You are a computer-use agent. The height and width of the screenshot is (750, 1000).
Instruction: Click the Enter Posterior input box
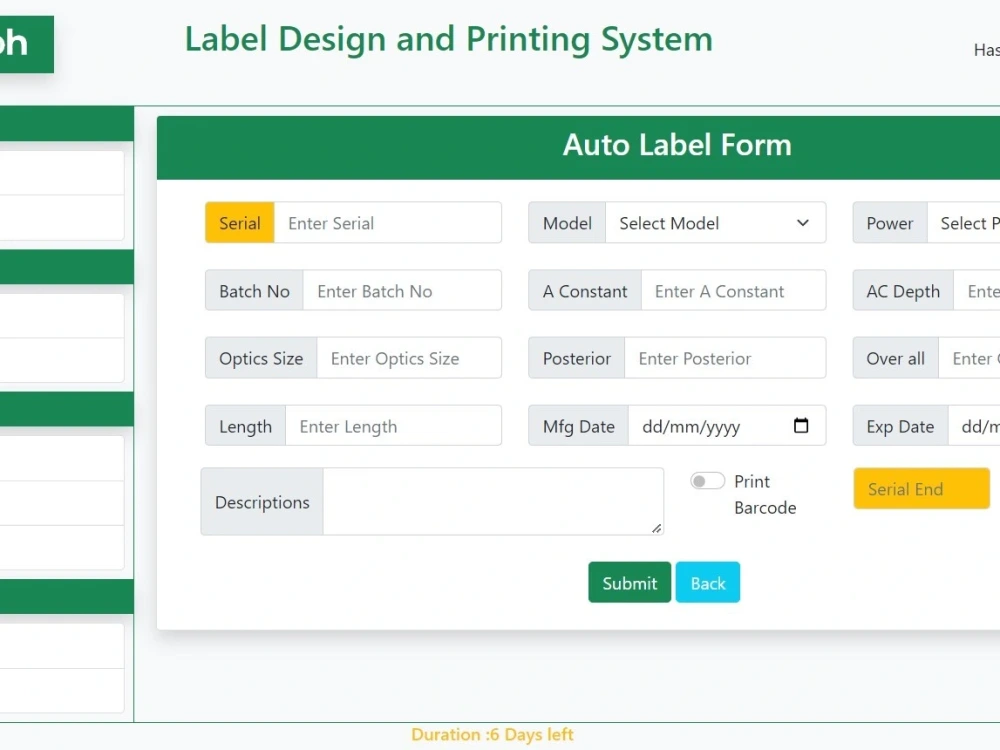click(726, 357)
